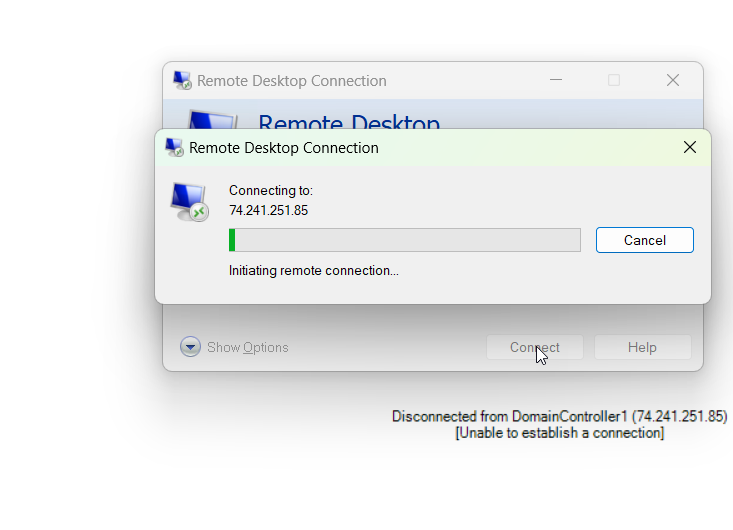The image size is (733, 530).
Task: Click the remote computer icon beside Connecting to
Action: click(189, 202)
